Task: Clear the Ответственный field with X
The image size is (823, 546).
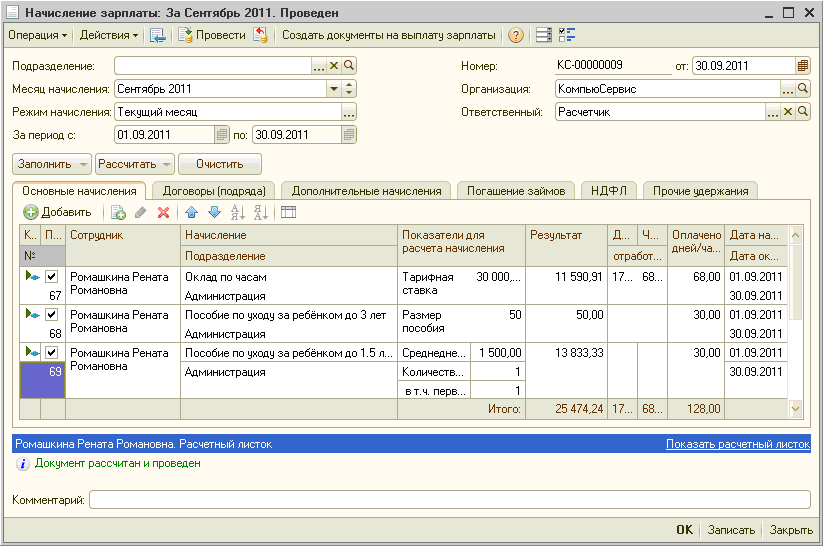Action: click(787, 112)
